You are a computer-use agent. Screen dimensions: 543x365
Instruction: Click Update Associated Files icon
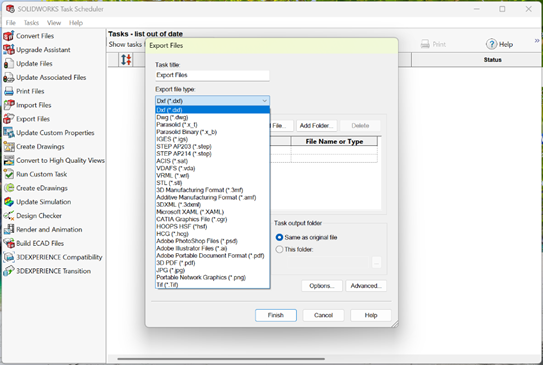pos(9,78)
